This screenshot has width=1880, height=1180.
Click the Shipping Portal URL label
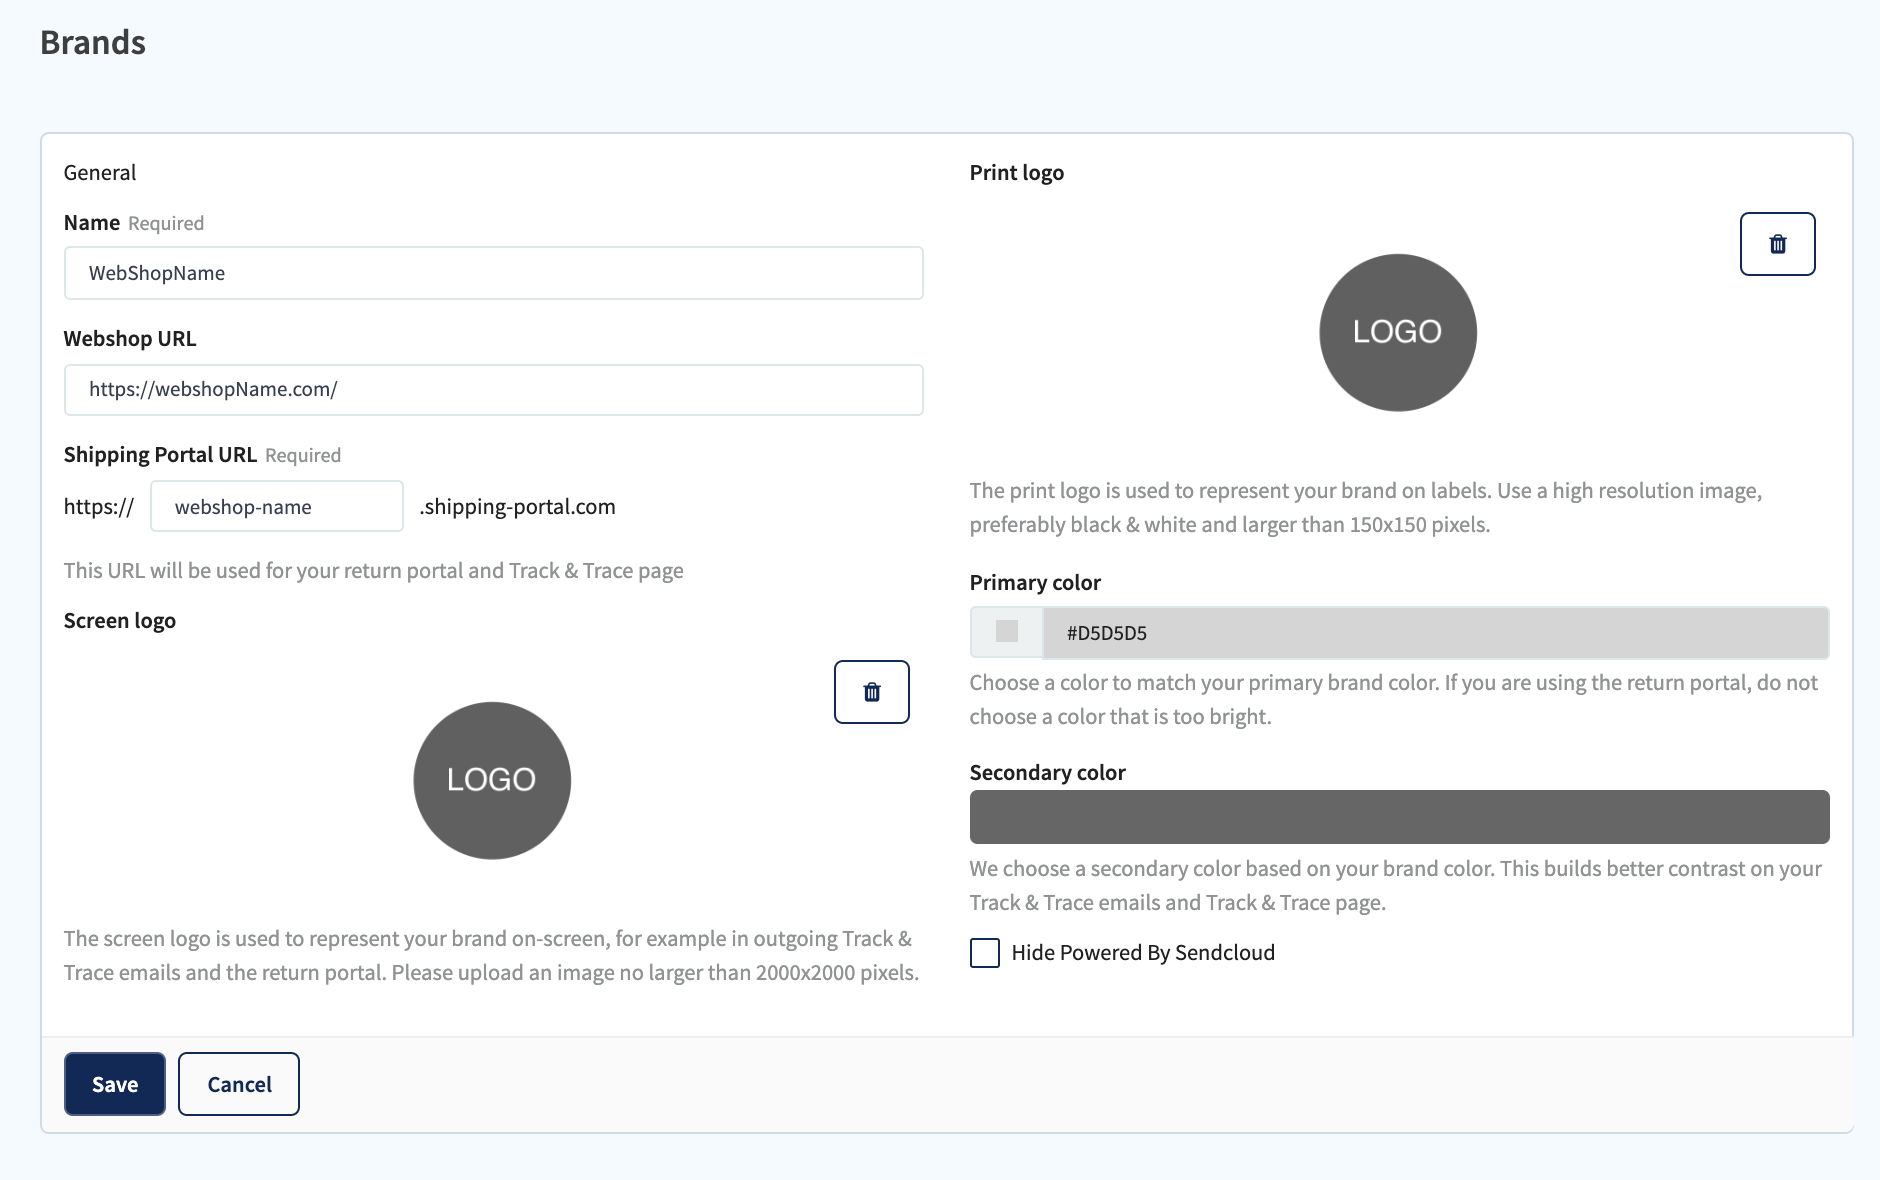click(160, 455)
